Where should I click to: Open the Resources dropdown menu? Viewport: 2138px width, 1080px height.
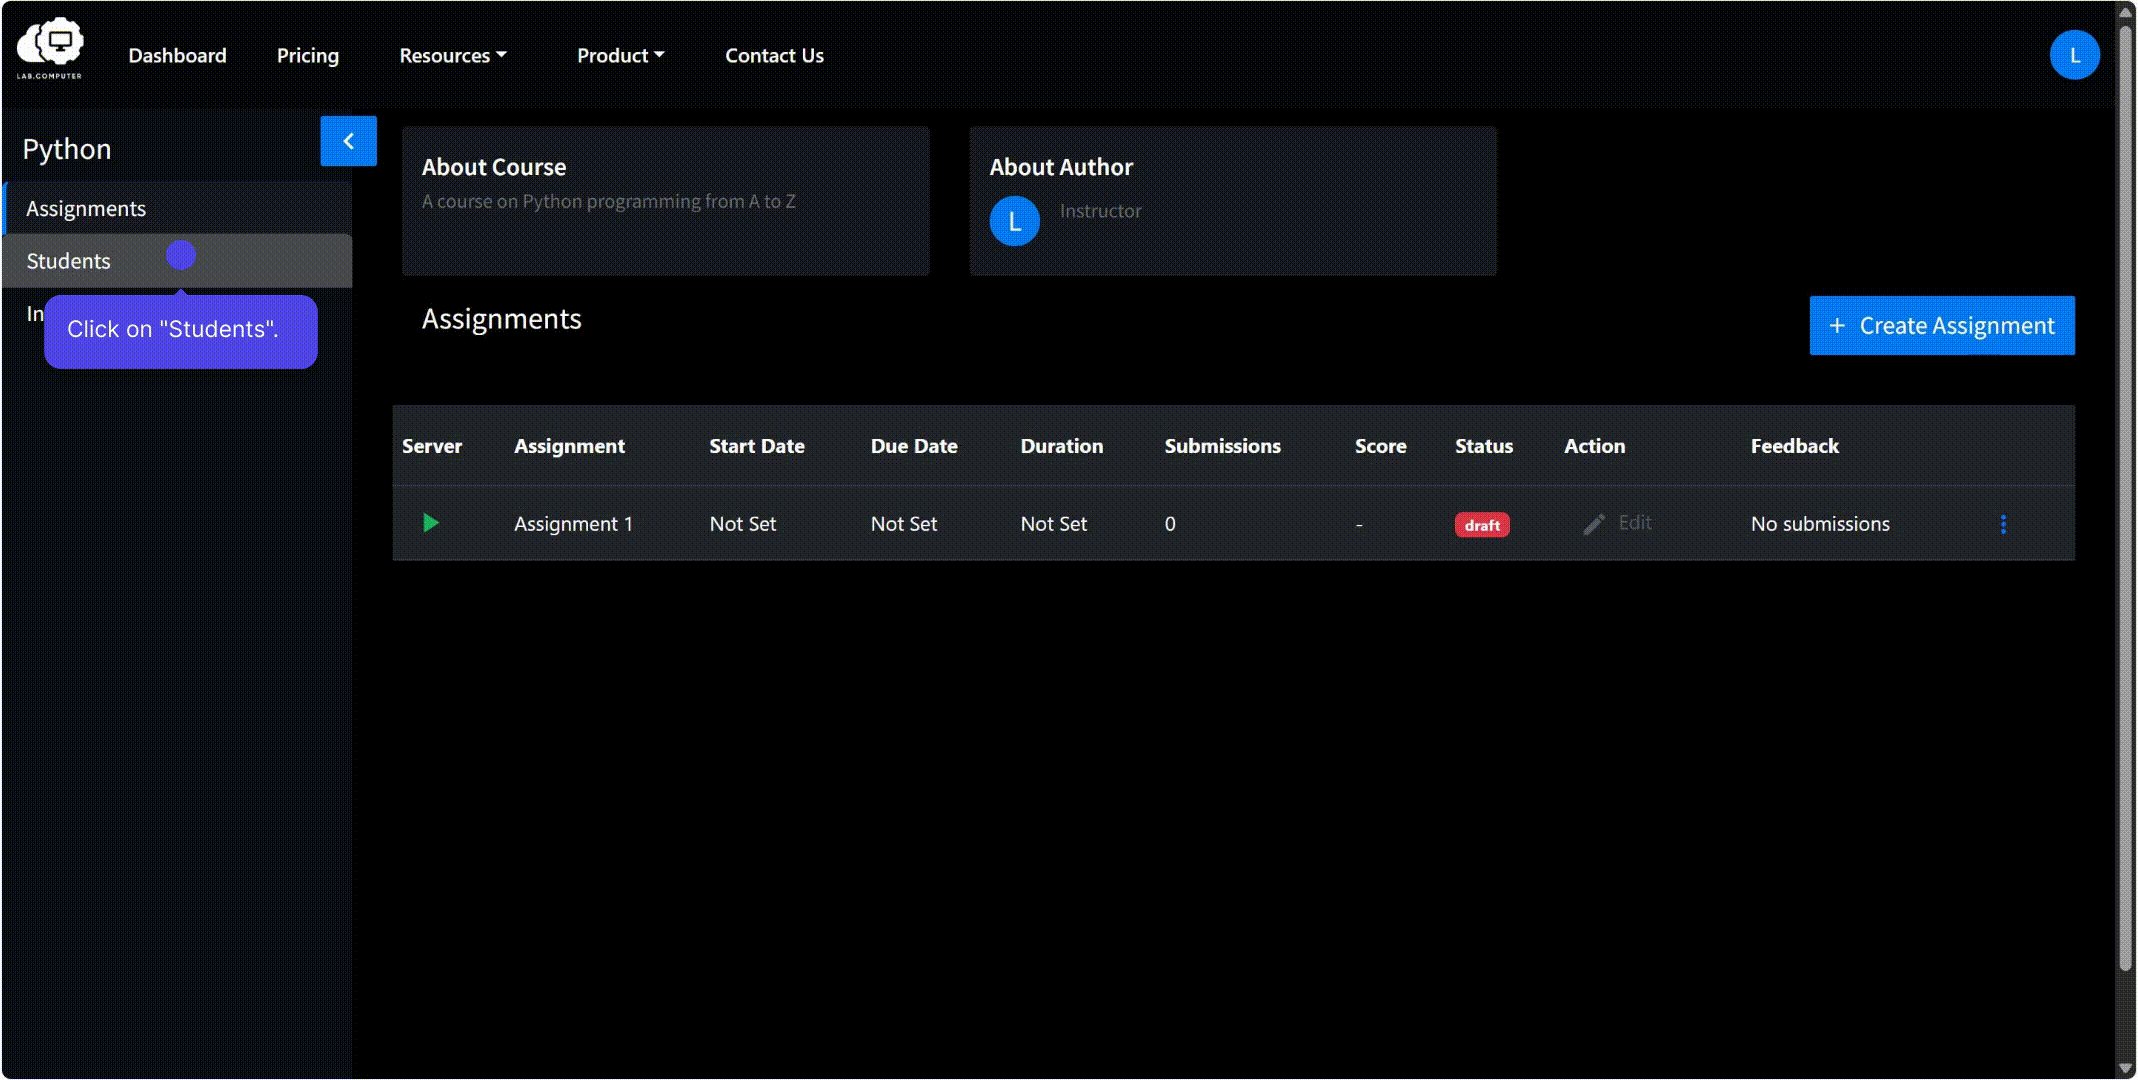[453, 56]
